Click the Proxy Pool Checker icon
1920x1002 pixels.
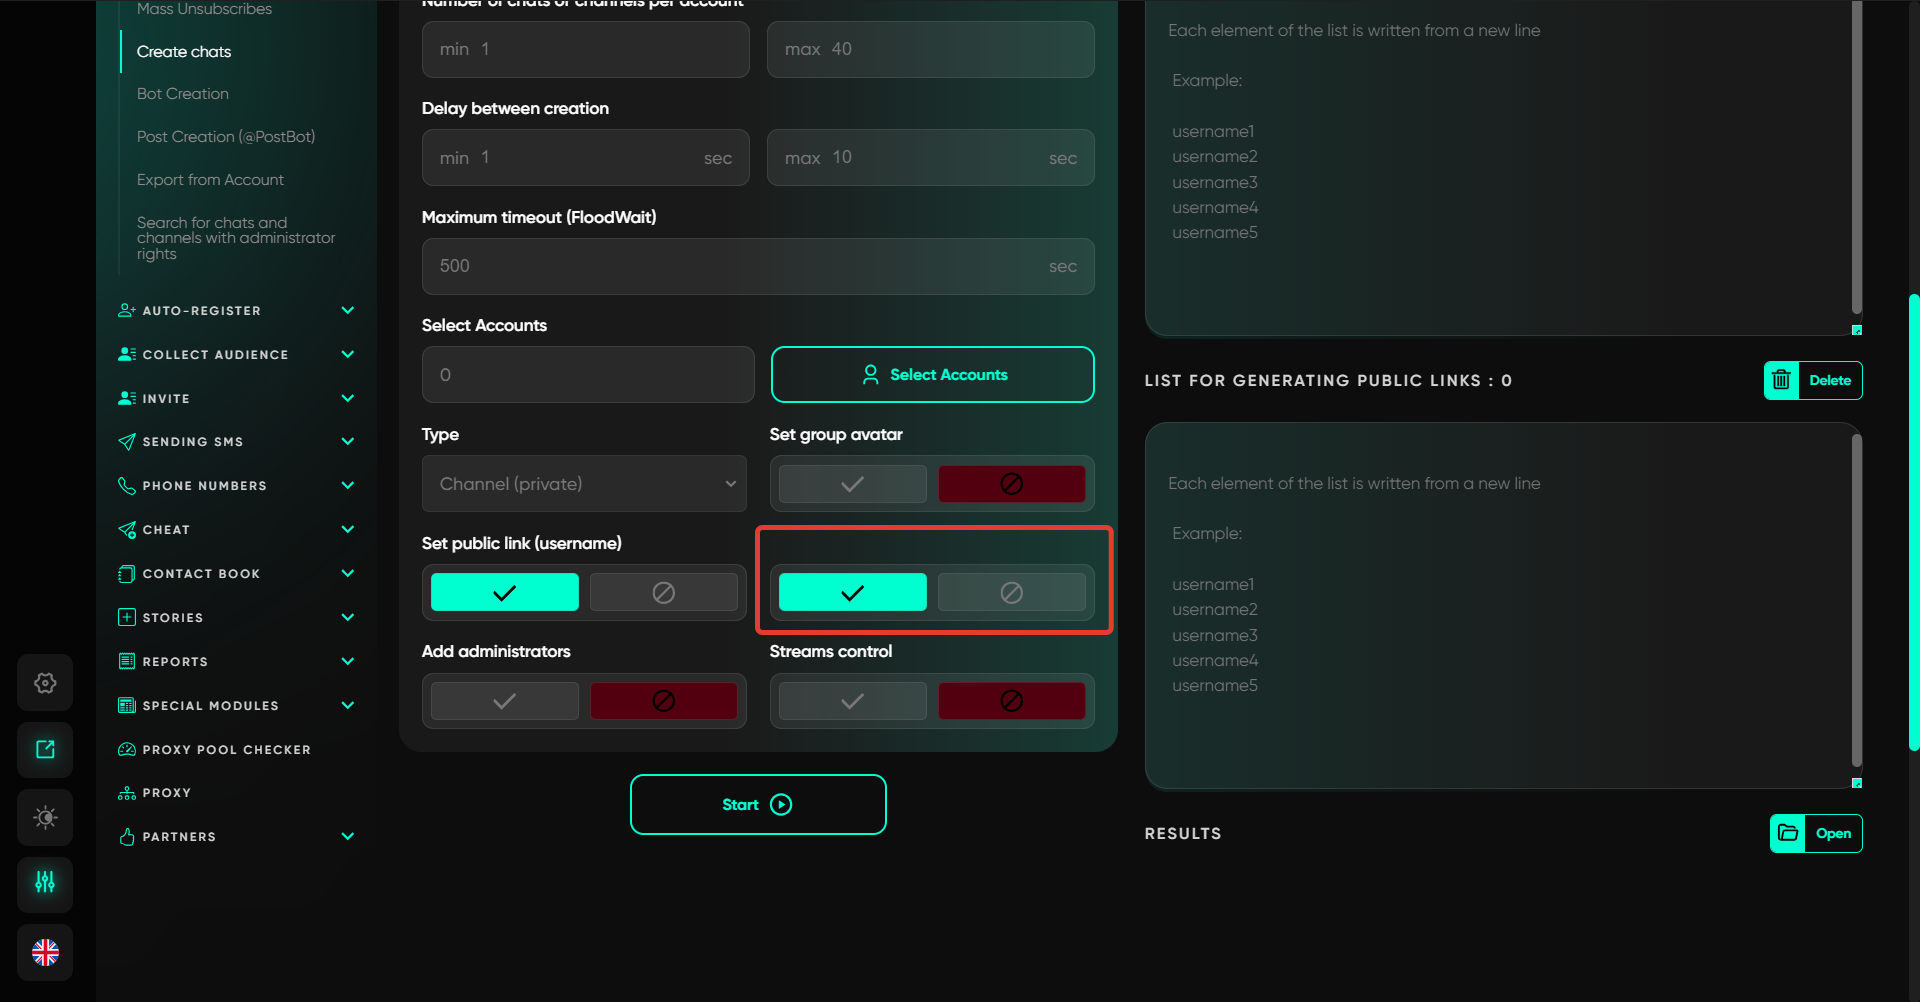[127, 749]
